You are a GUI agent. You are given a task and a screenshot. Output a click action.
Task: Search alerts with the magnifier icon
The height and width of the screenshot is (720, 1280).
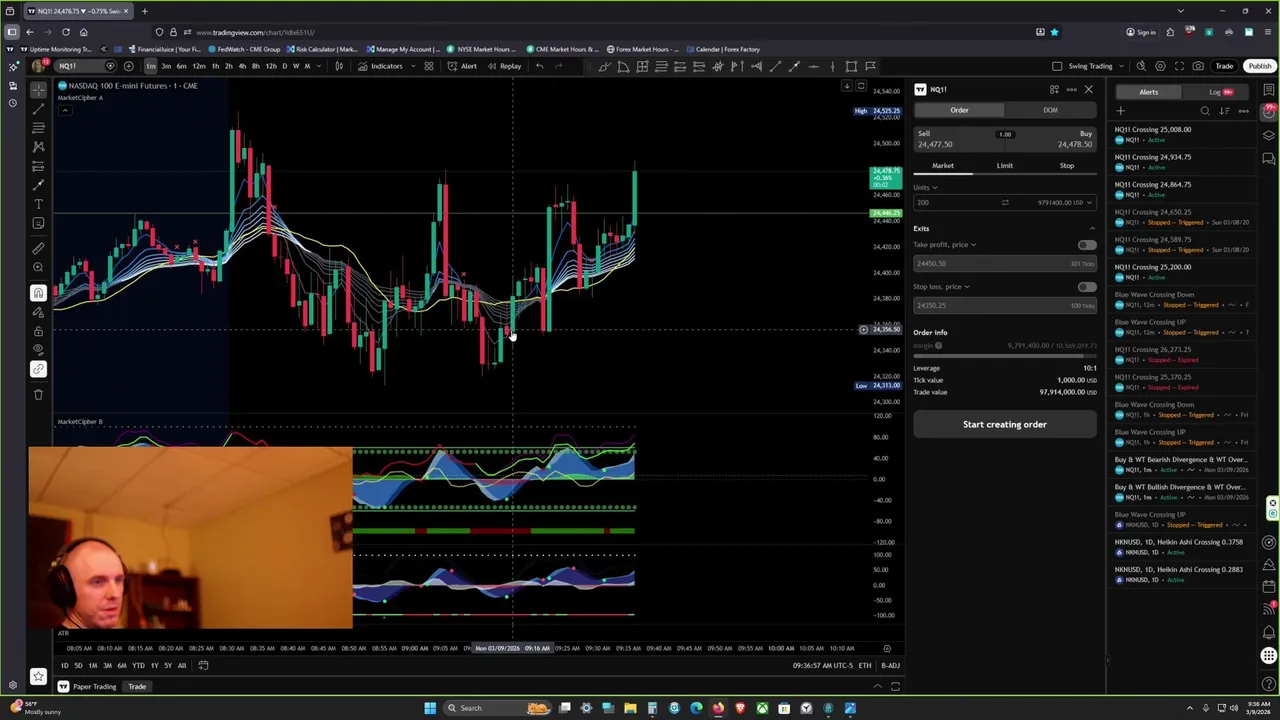tap(1205, 111)
